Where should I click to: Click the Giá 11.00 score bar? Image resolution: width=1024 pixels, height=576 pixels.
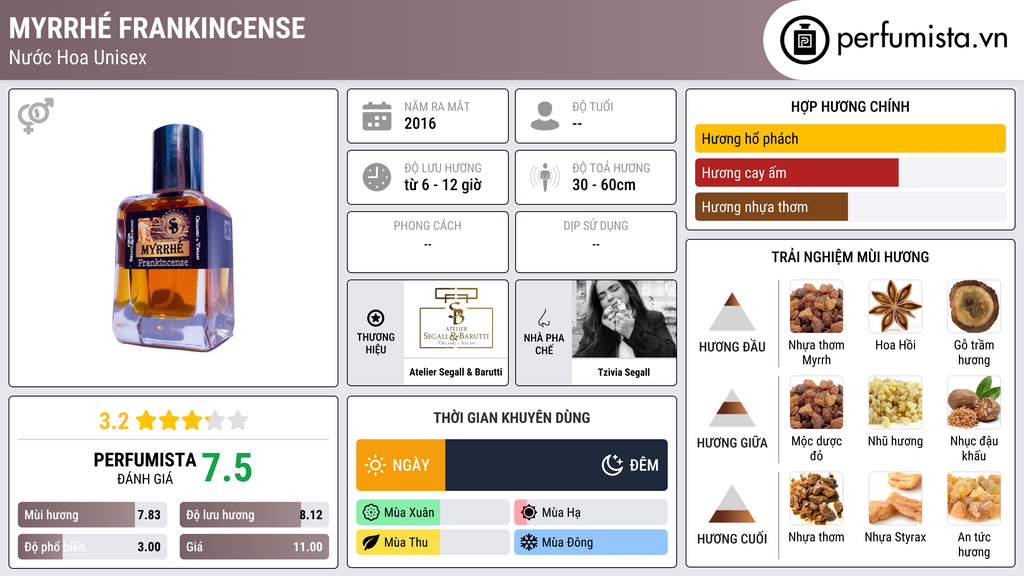(254, 547)
